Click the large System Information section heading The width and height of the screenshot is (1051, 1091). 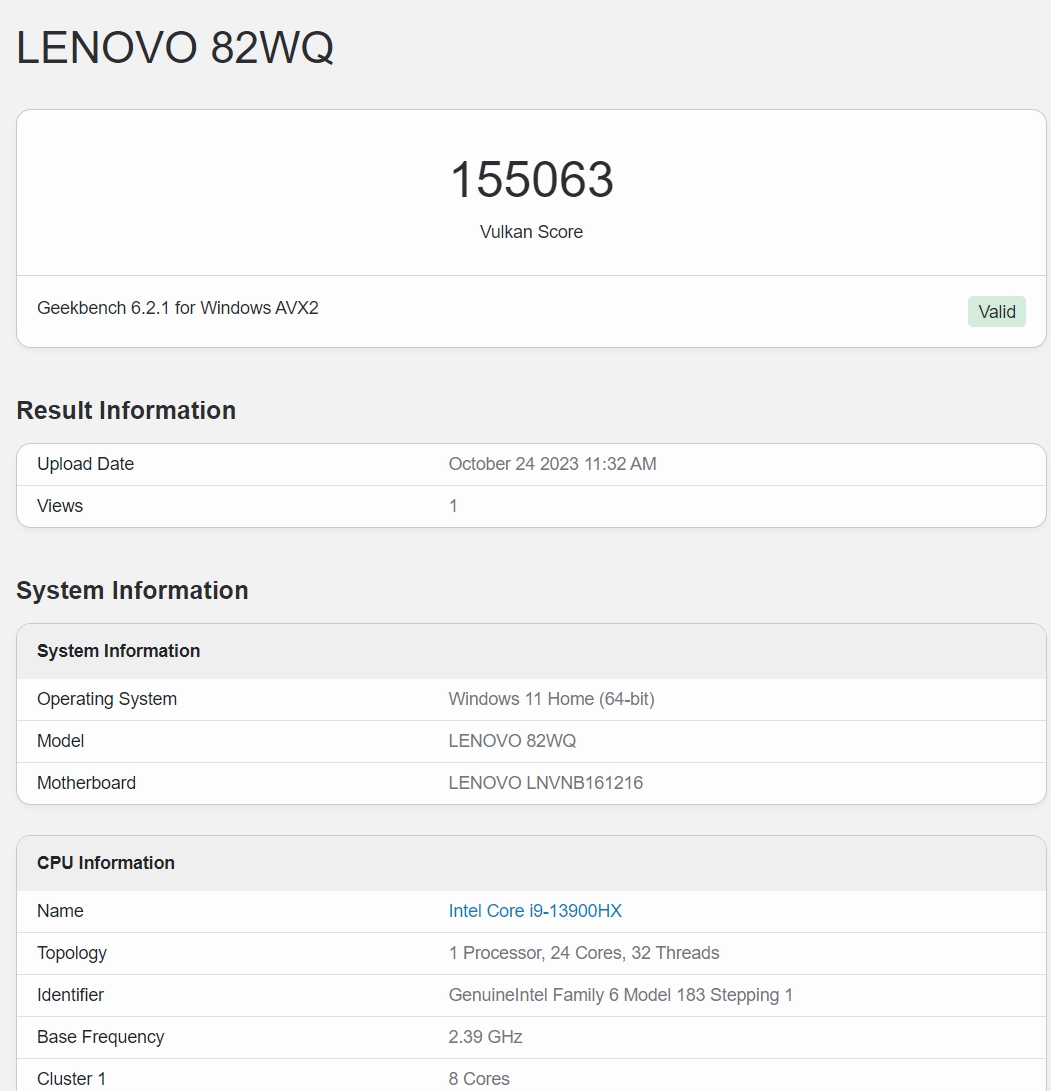pos(132,591)
